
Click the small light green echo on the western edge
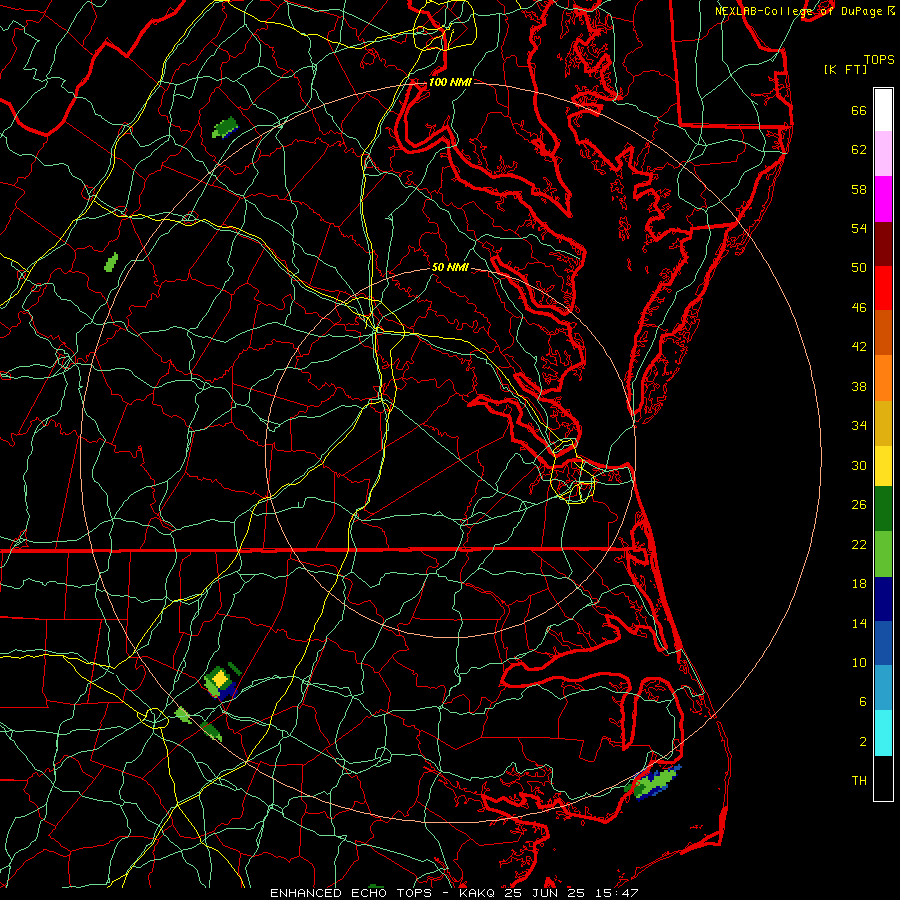click(111, 262)
